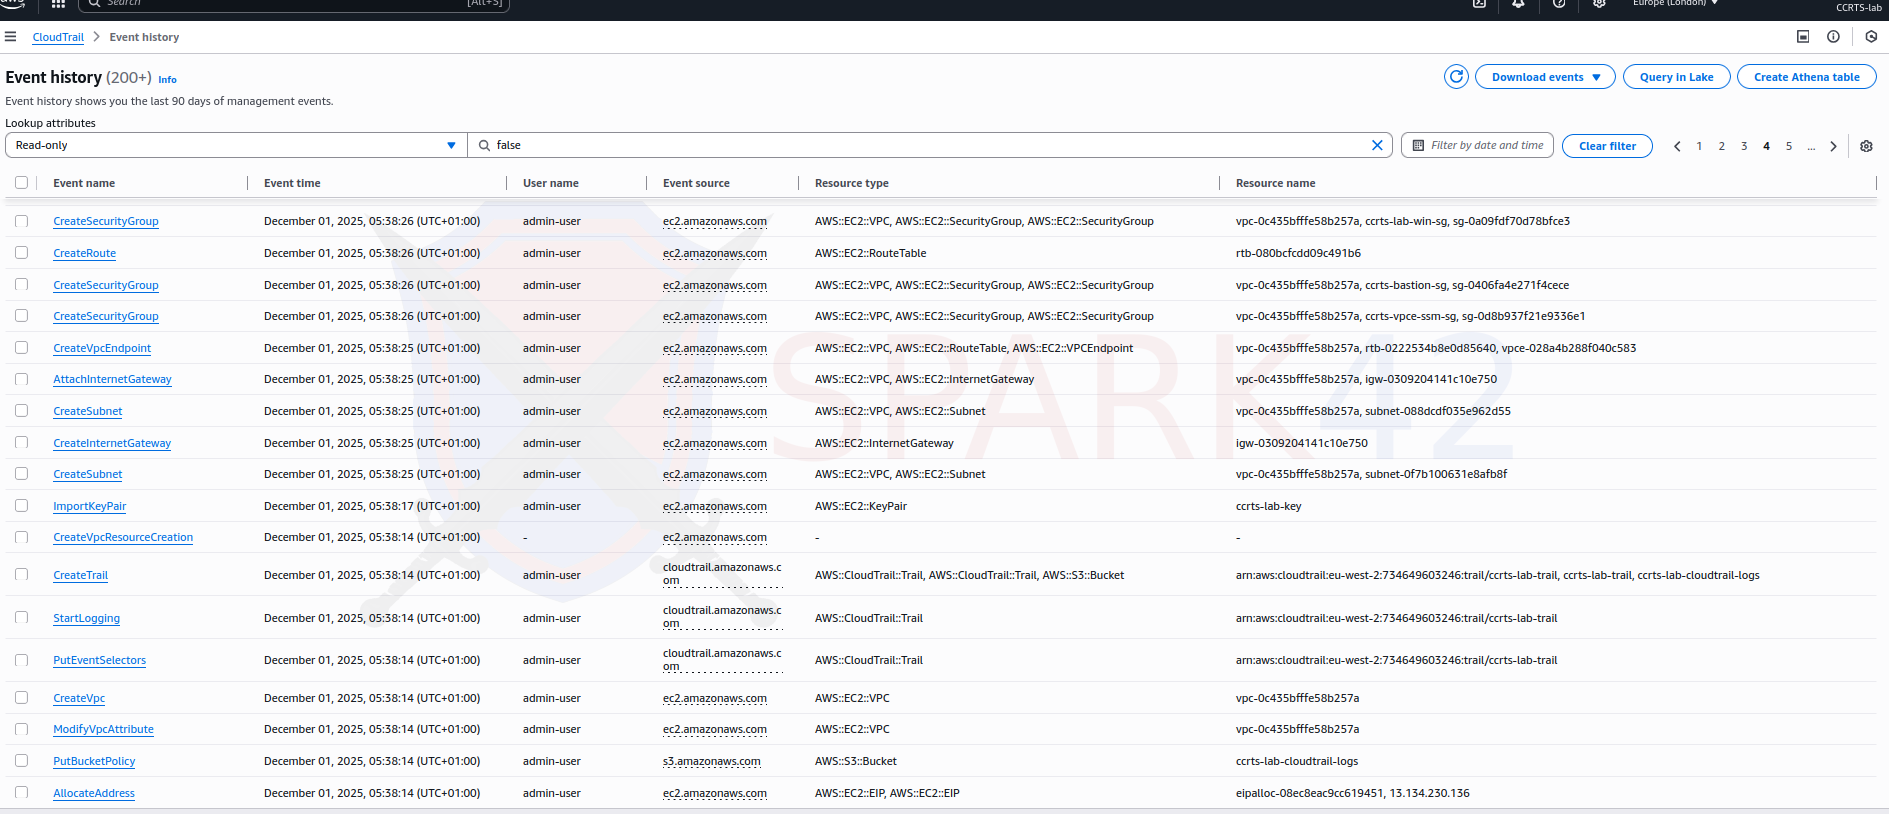1889x814 pixels.
Task: Click s3.amazonaws.com in PutBucketPolicy row
Action: coord(711,761)
